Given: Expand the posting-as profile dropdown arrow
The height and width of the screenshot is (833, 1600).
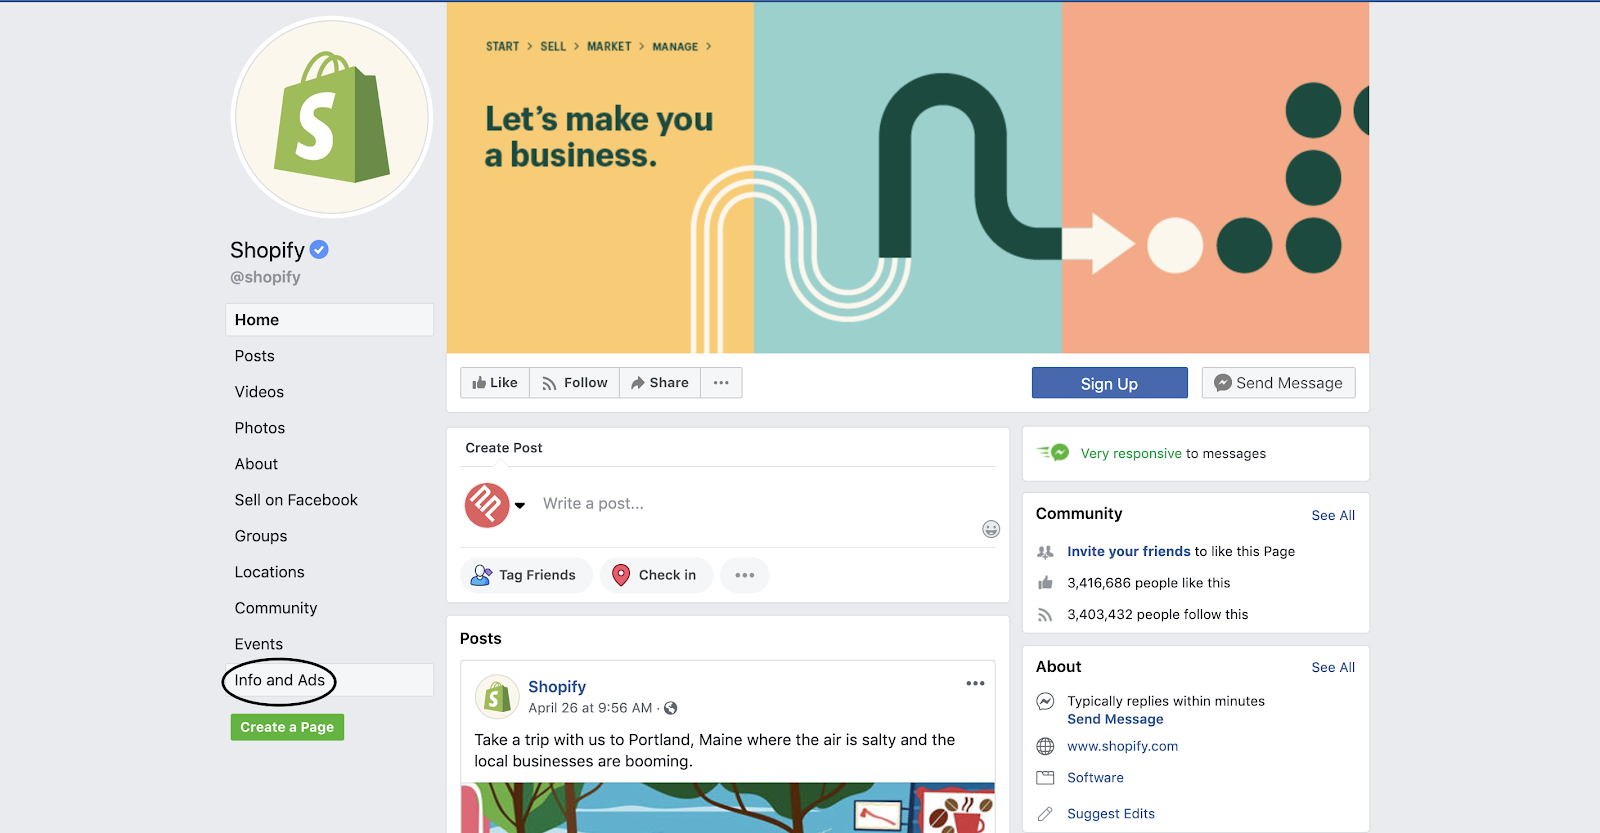Looking at the screenshot, I should [520, 505].
